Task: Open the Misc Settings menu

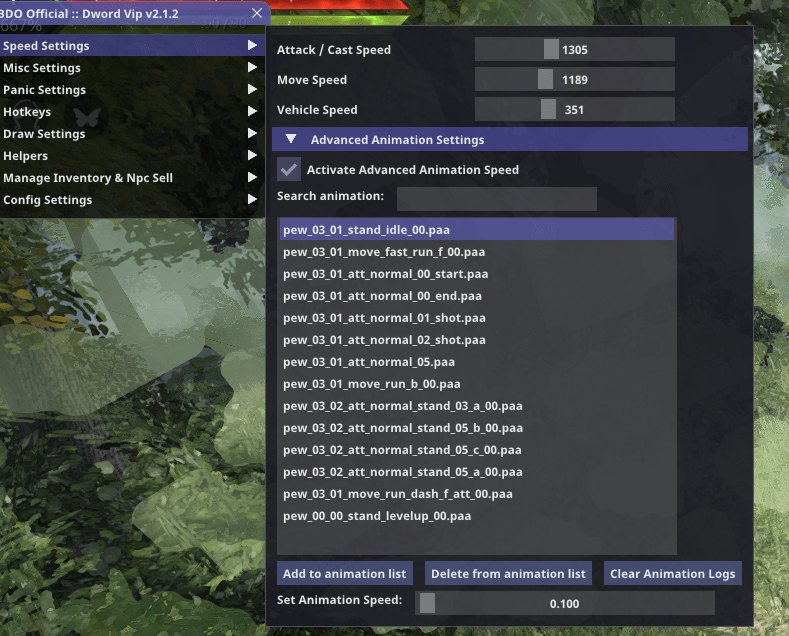Action: [132, 68]
